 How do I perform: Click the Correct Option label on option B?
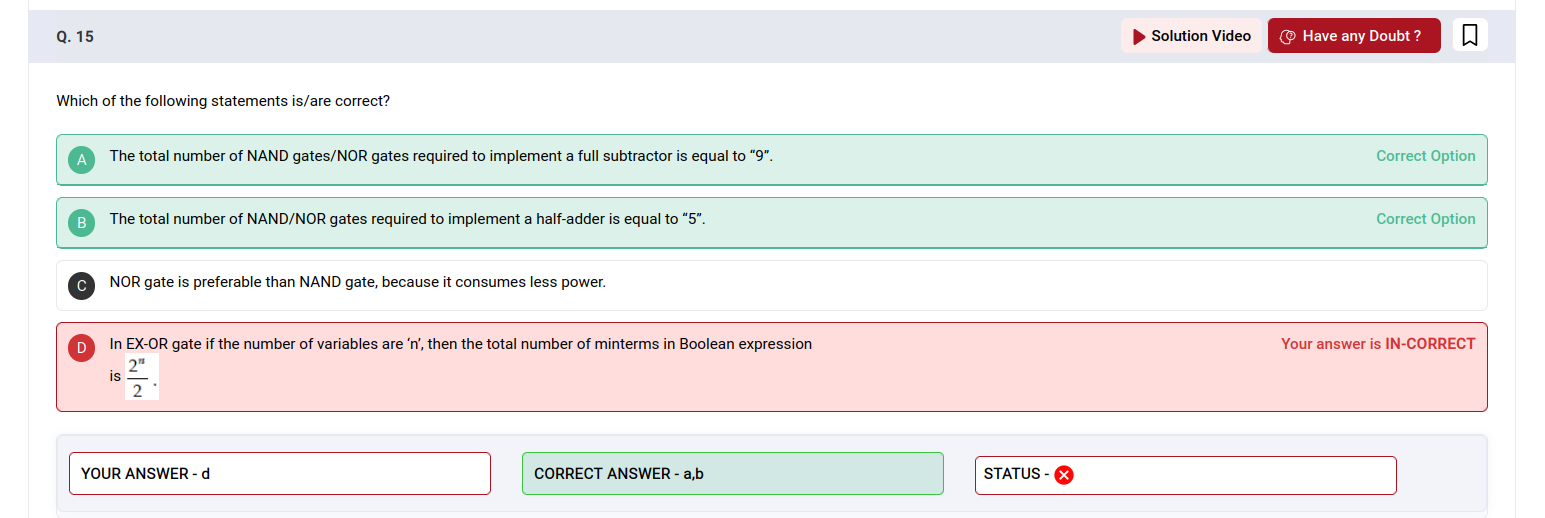click(1425, 219)
